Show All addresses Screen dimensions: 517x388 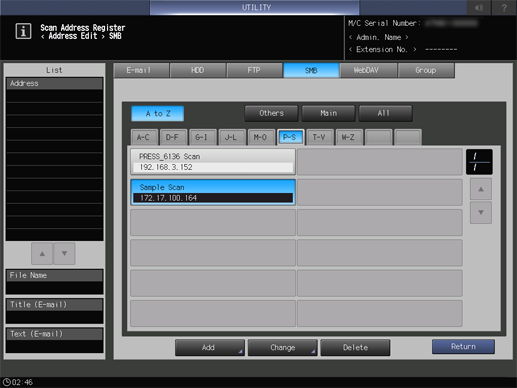click(x=385, y=113)
